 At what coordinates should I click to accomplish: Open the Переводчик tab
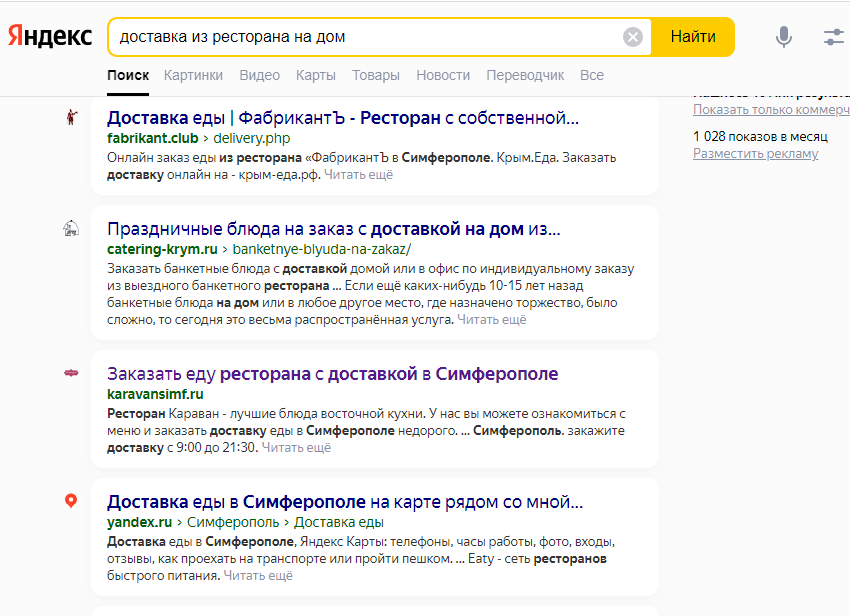pos(525,75)
